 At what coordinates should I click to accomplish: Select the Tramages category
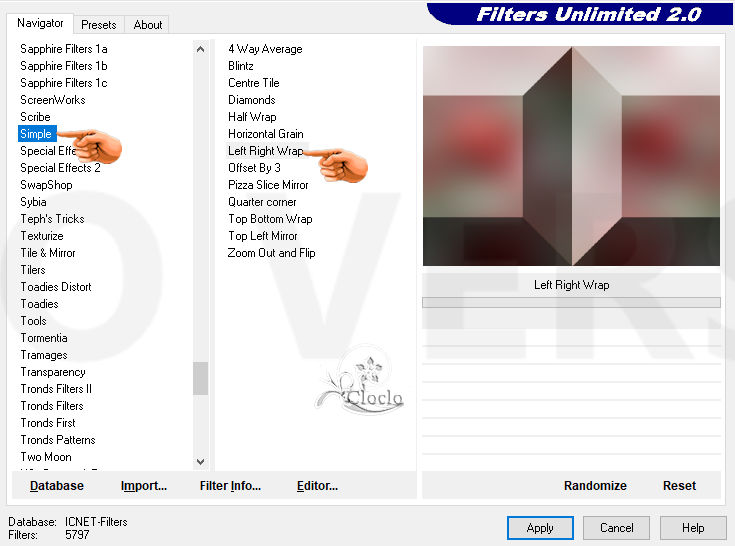pyautogui.click(x=44, y=355)
